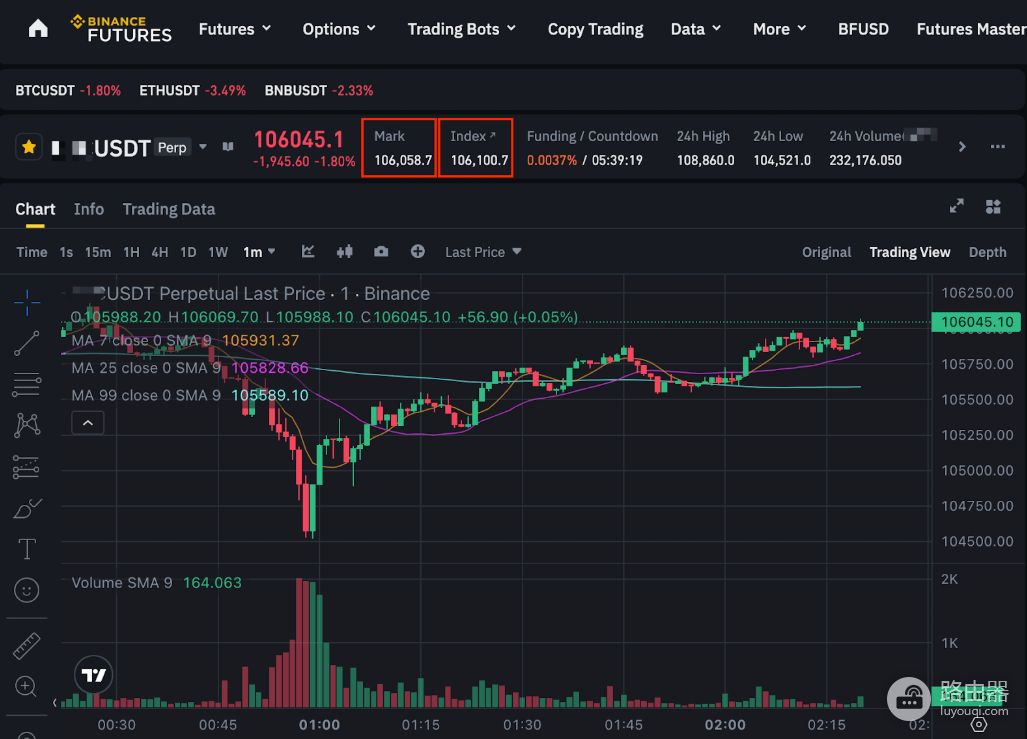
Task: Select the Text annotation tool
Action: click(x=27, y=549)
